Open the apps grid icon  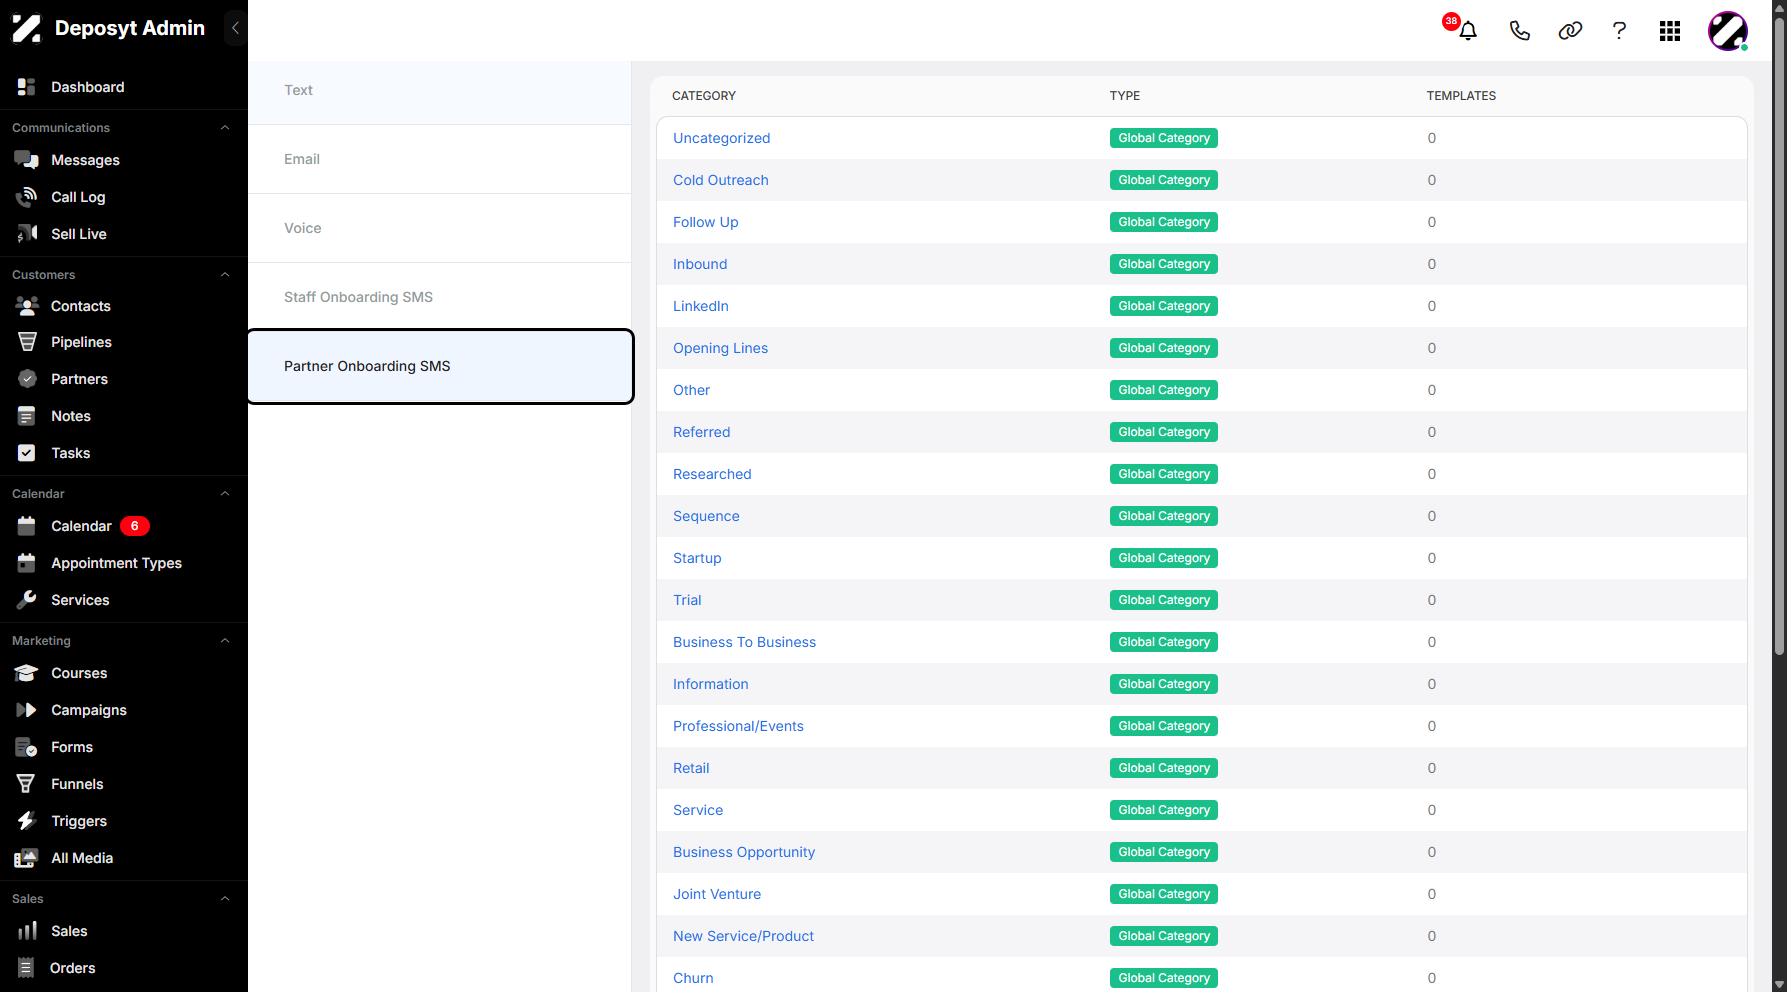(1670, 31)
